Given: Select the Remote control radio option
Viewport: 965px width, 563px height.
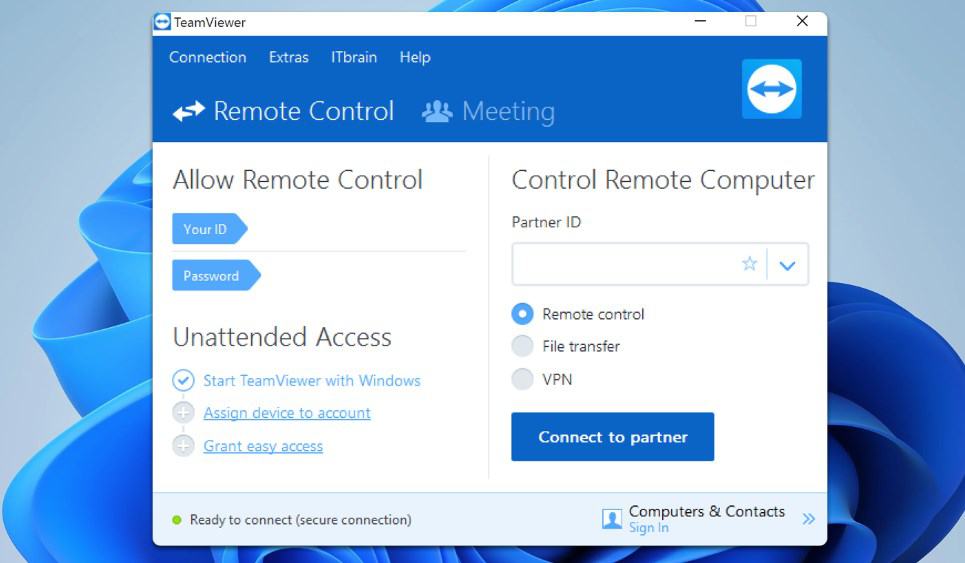Looking at the screenshot, I should tap(523, 314).
